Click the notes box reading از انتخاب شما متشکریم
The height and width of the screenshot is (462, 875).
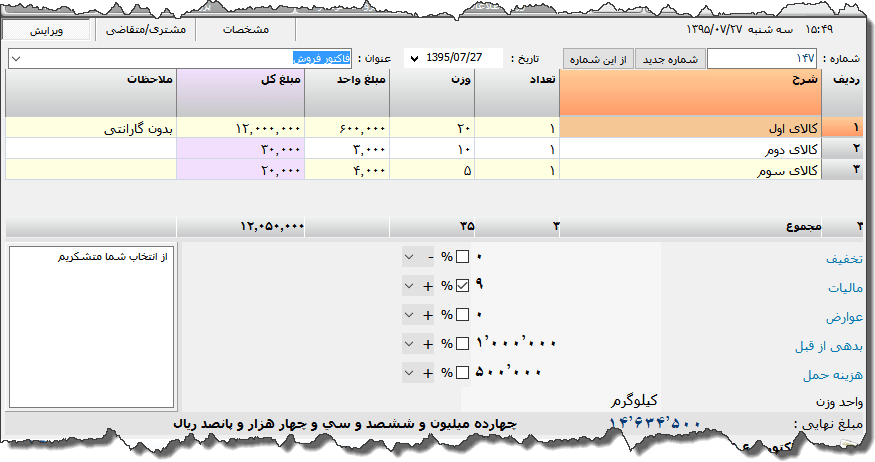pyautogui.click(x=91, y=325)
